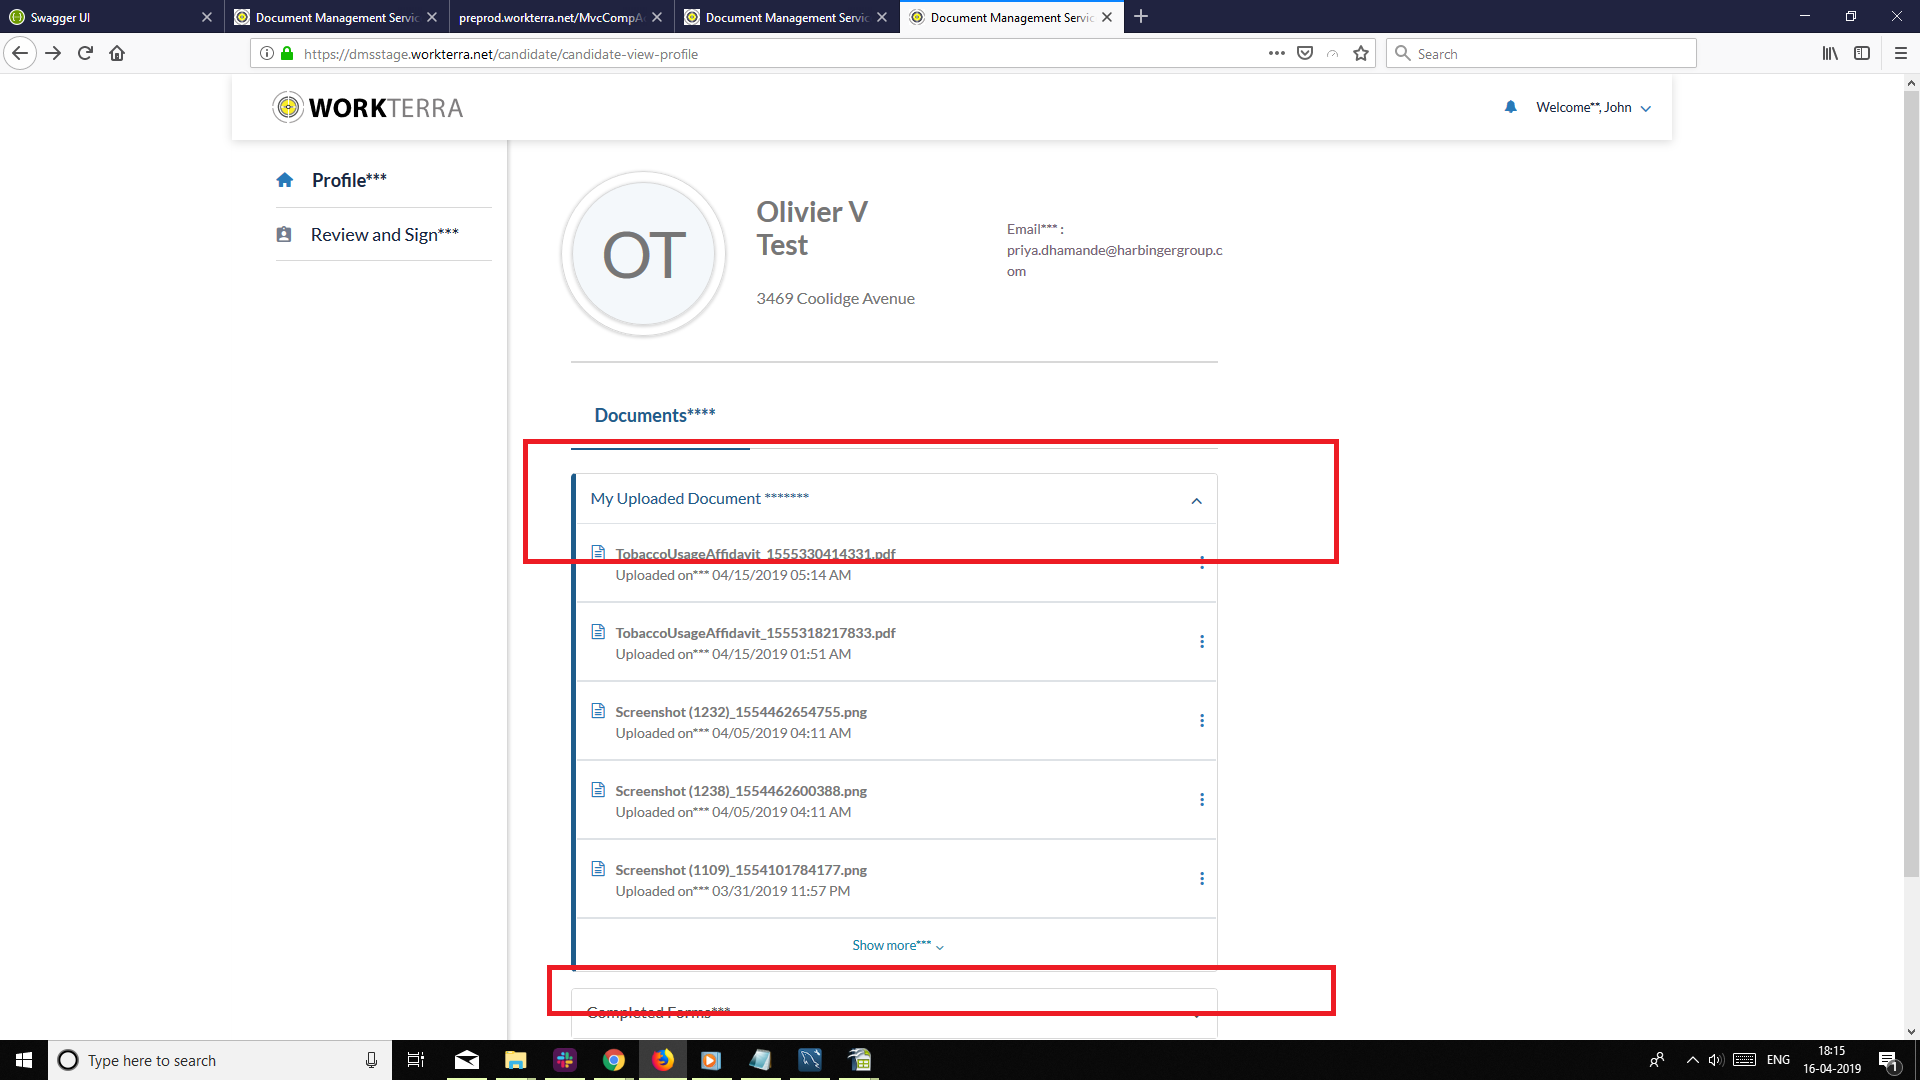Open options menu for Screenshot (1109) file
This screenshot has width=1920, height=1080.
click(x=1202, y=879)
